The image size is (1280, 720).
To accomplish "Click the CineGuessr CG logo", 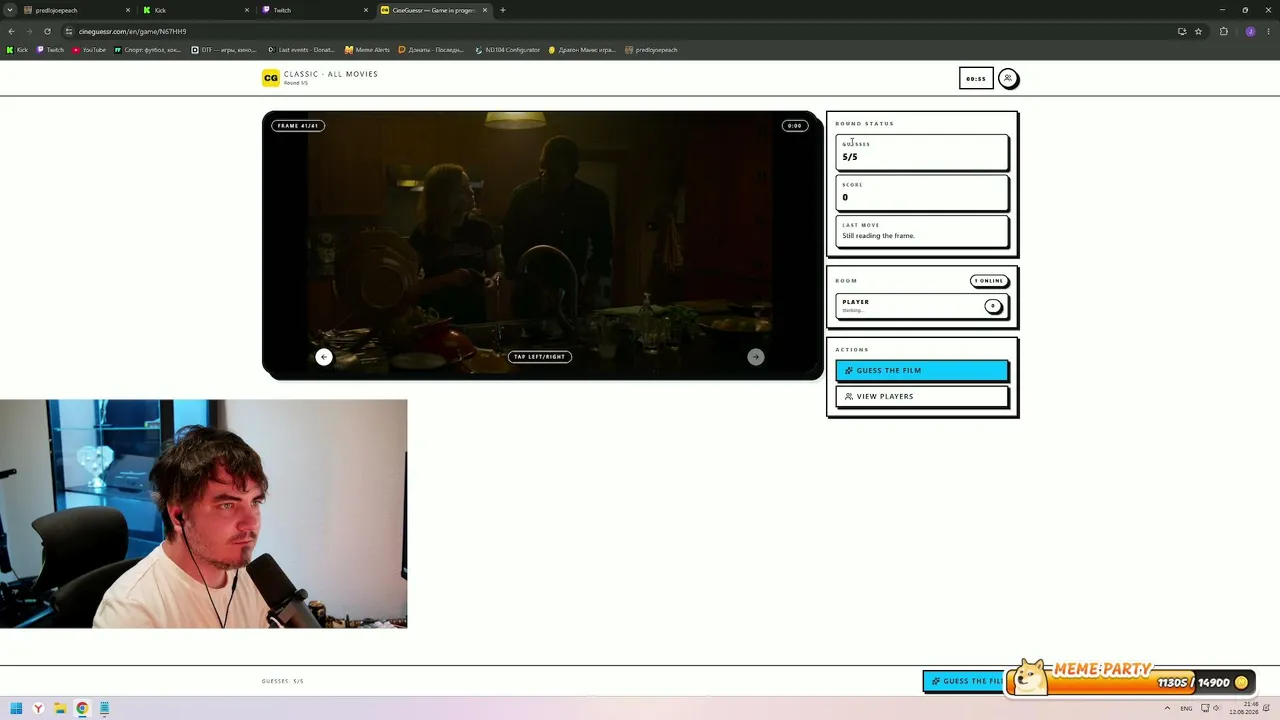I will coord(270,78).
